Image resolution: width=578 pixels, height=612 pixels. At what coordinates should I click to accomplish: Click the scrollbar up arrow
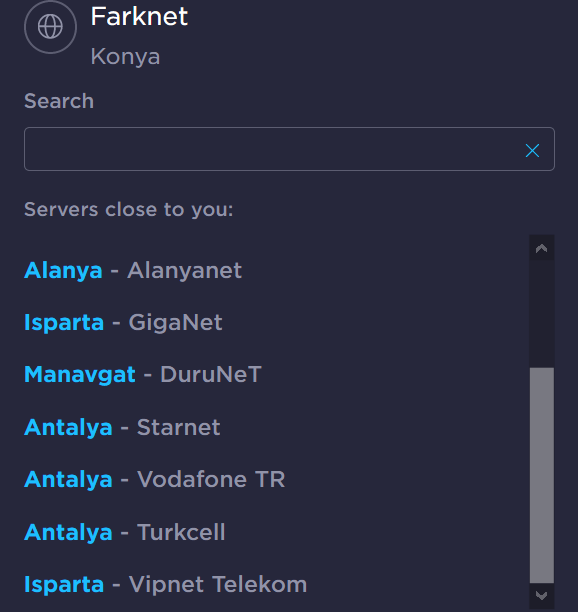click(x=542, y=248)
